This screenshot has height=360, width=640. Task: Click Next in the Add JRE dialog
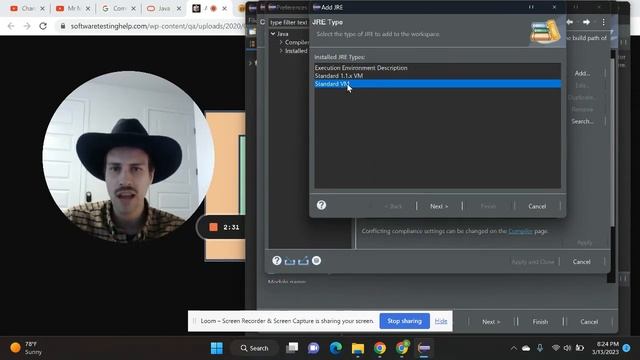(x=439, y=206)
